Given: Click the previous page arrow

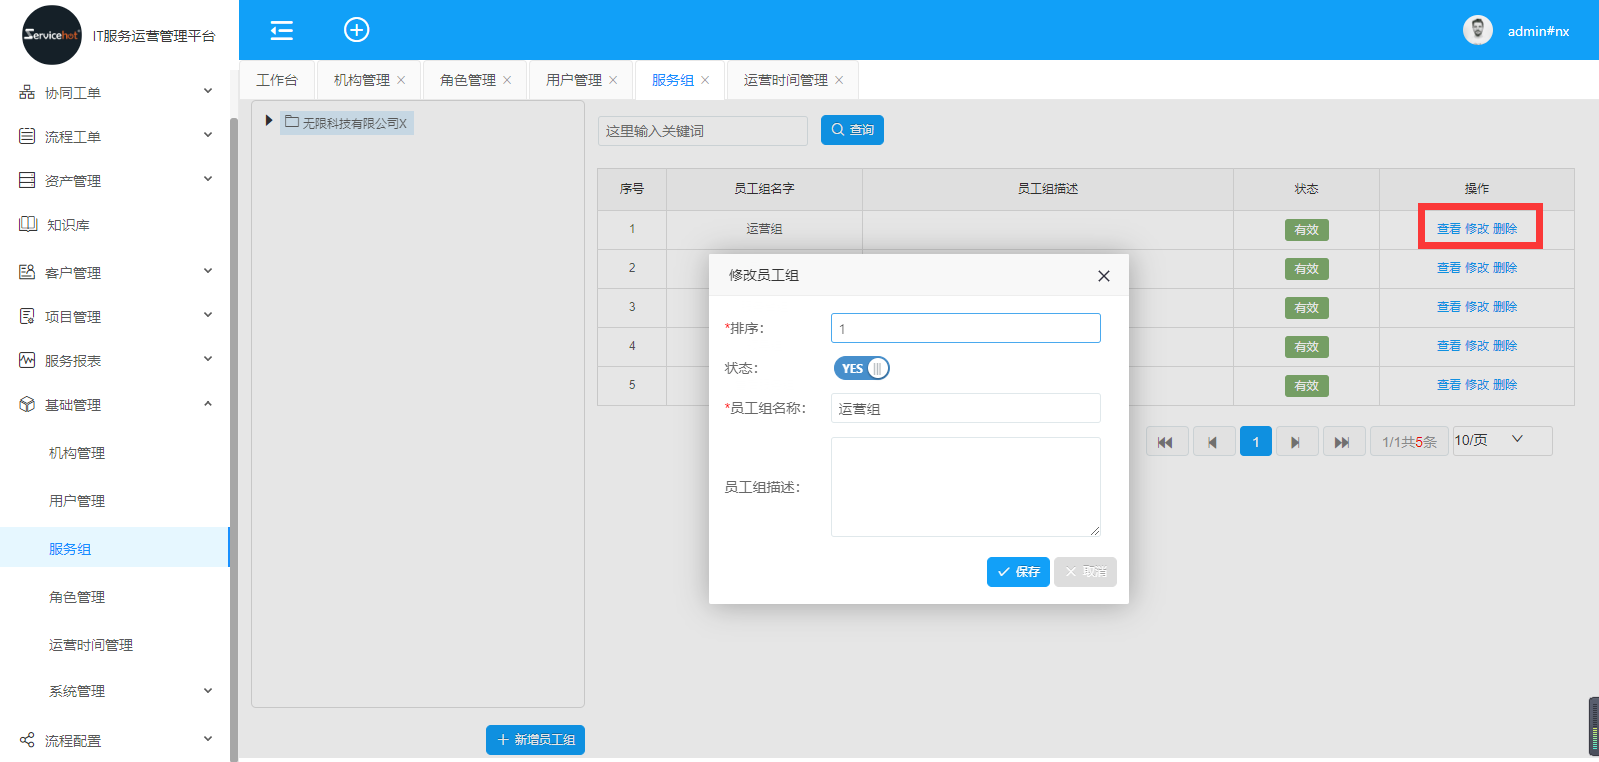Looking at the screenshot, I should click(1212, 442).
